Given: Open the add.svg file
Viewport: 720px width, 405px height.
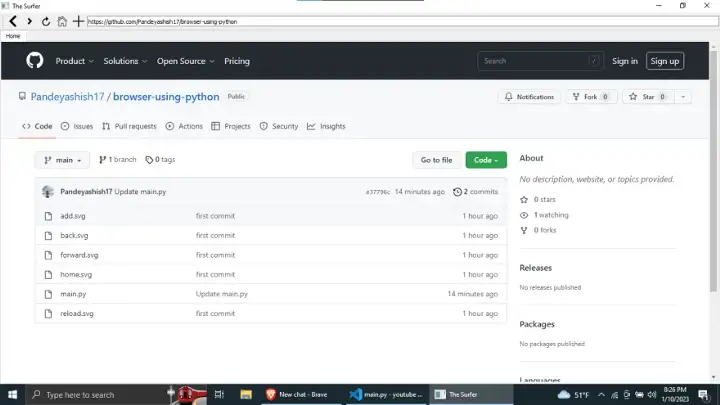Looking at the screenshot, I should tap(73, 216).
